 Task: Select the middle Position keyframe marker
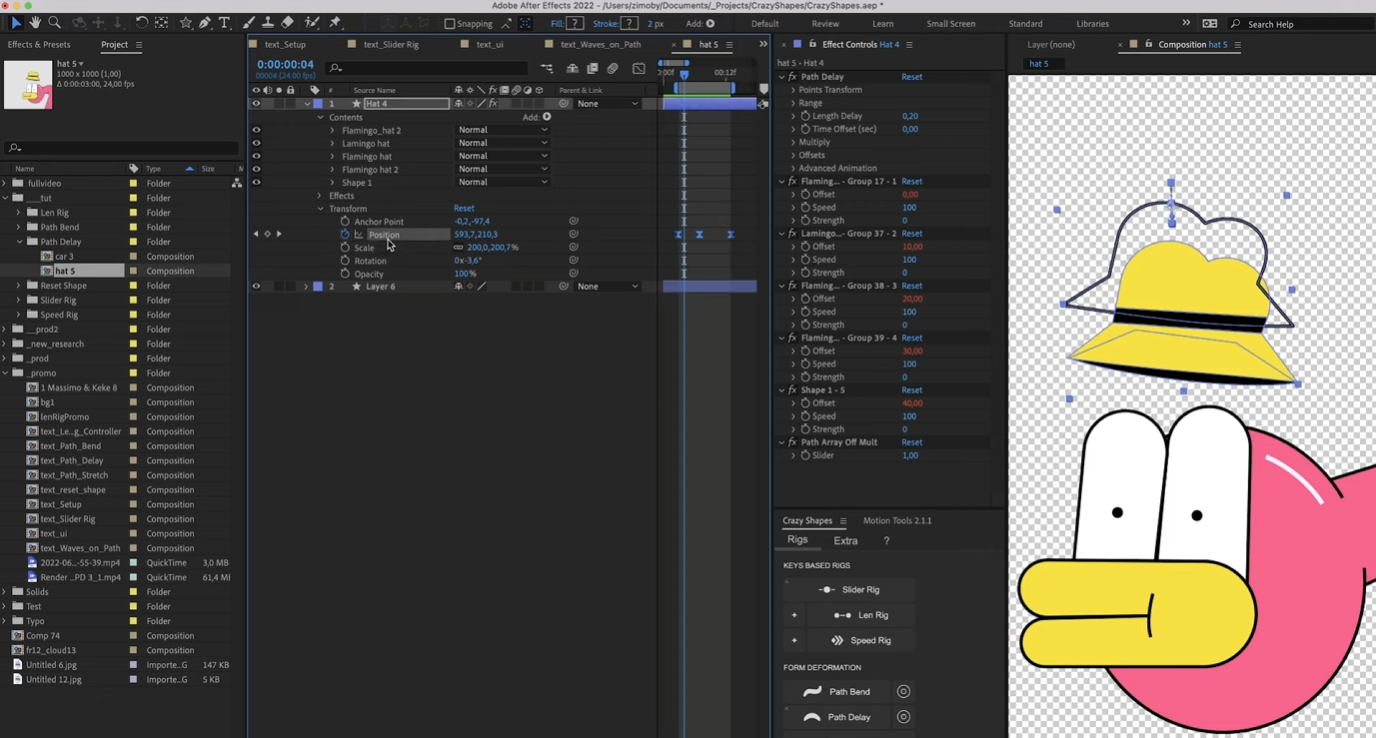pos(700,234)
